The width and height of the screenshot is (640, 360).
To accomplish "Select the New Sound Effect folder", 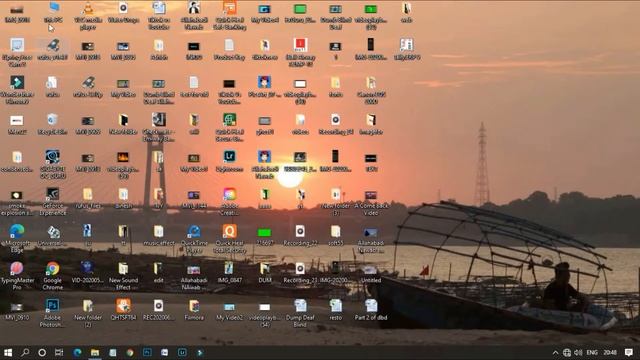I will [123, 276].
